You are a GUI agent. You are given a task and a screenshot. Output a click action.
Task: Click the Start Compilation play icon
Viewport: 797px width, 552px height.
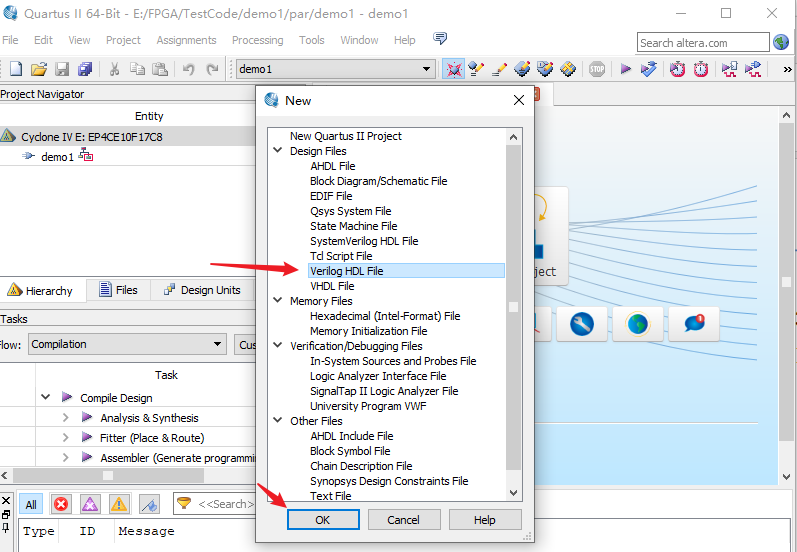tap(626, 69)
